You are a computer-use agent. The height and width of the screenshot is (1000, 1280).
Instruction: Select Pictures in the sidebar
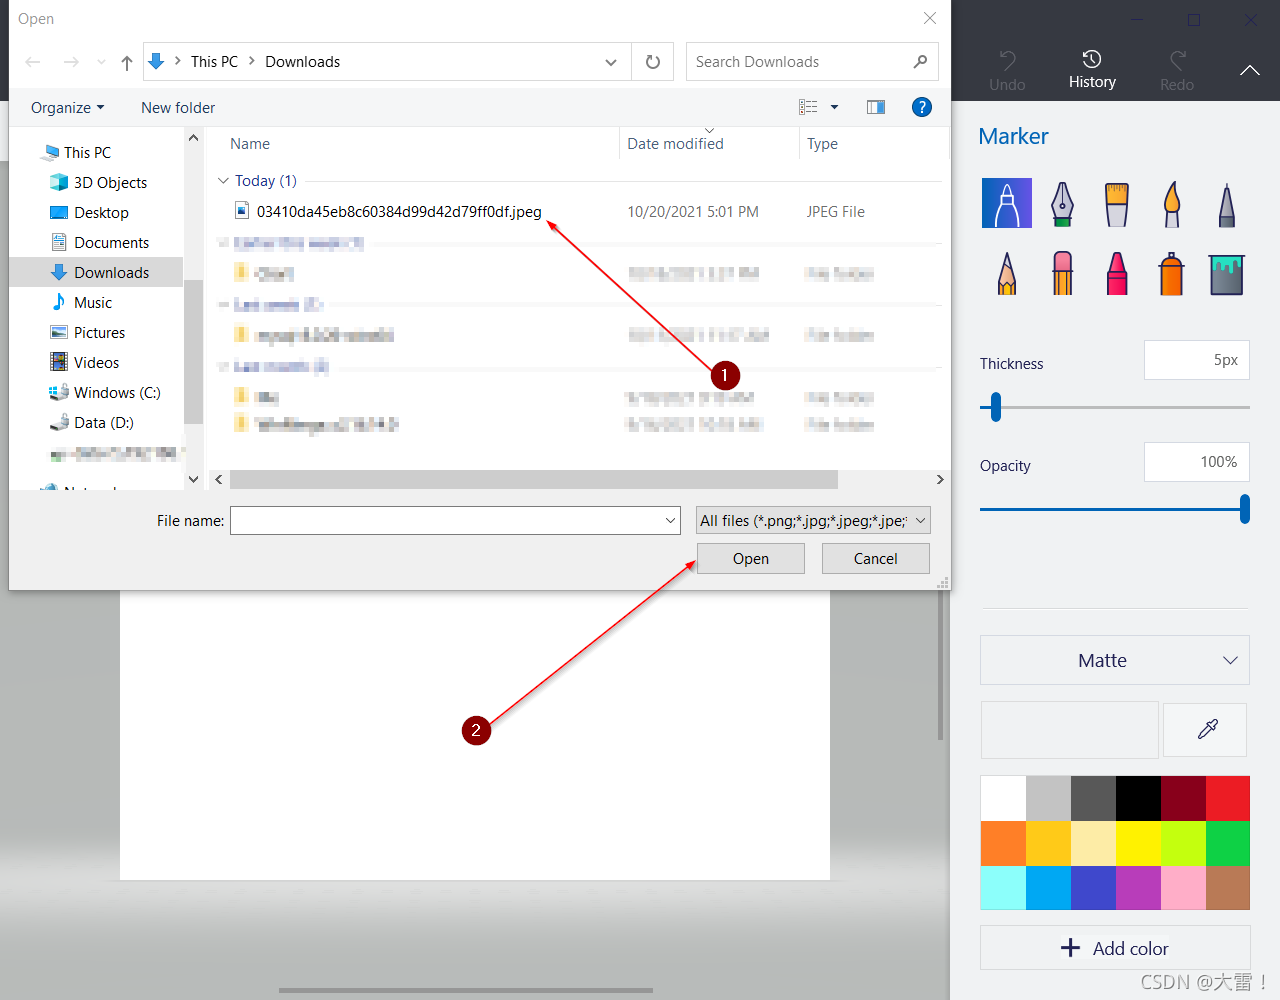(99, 332)
